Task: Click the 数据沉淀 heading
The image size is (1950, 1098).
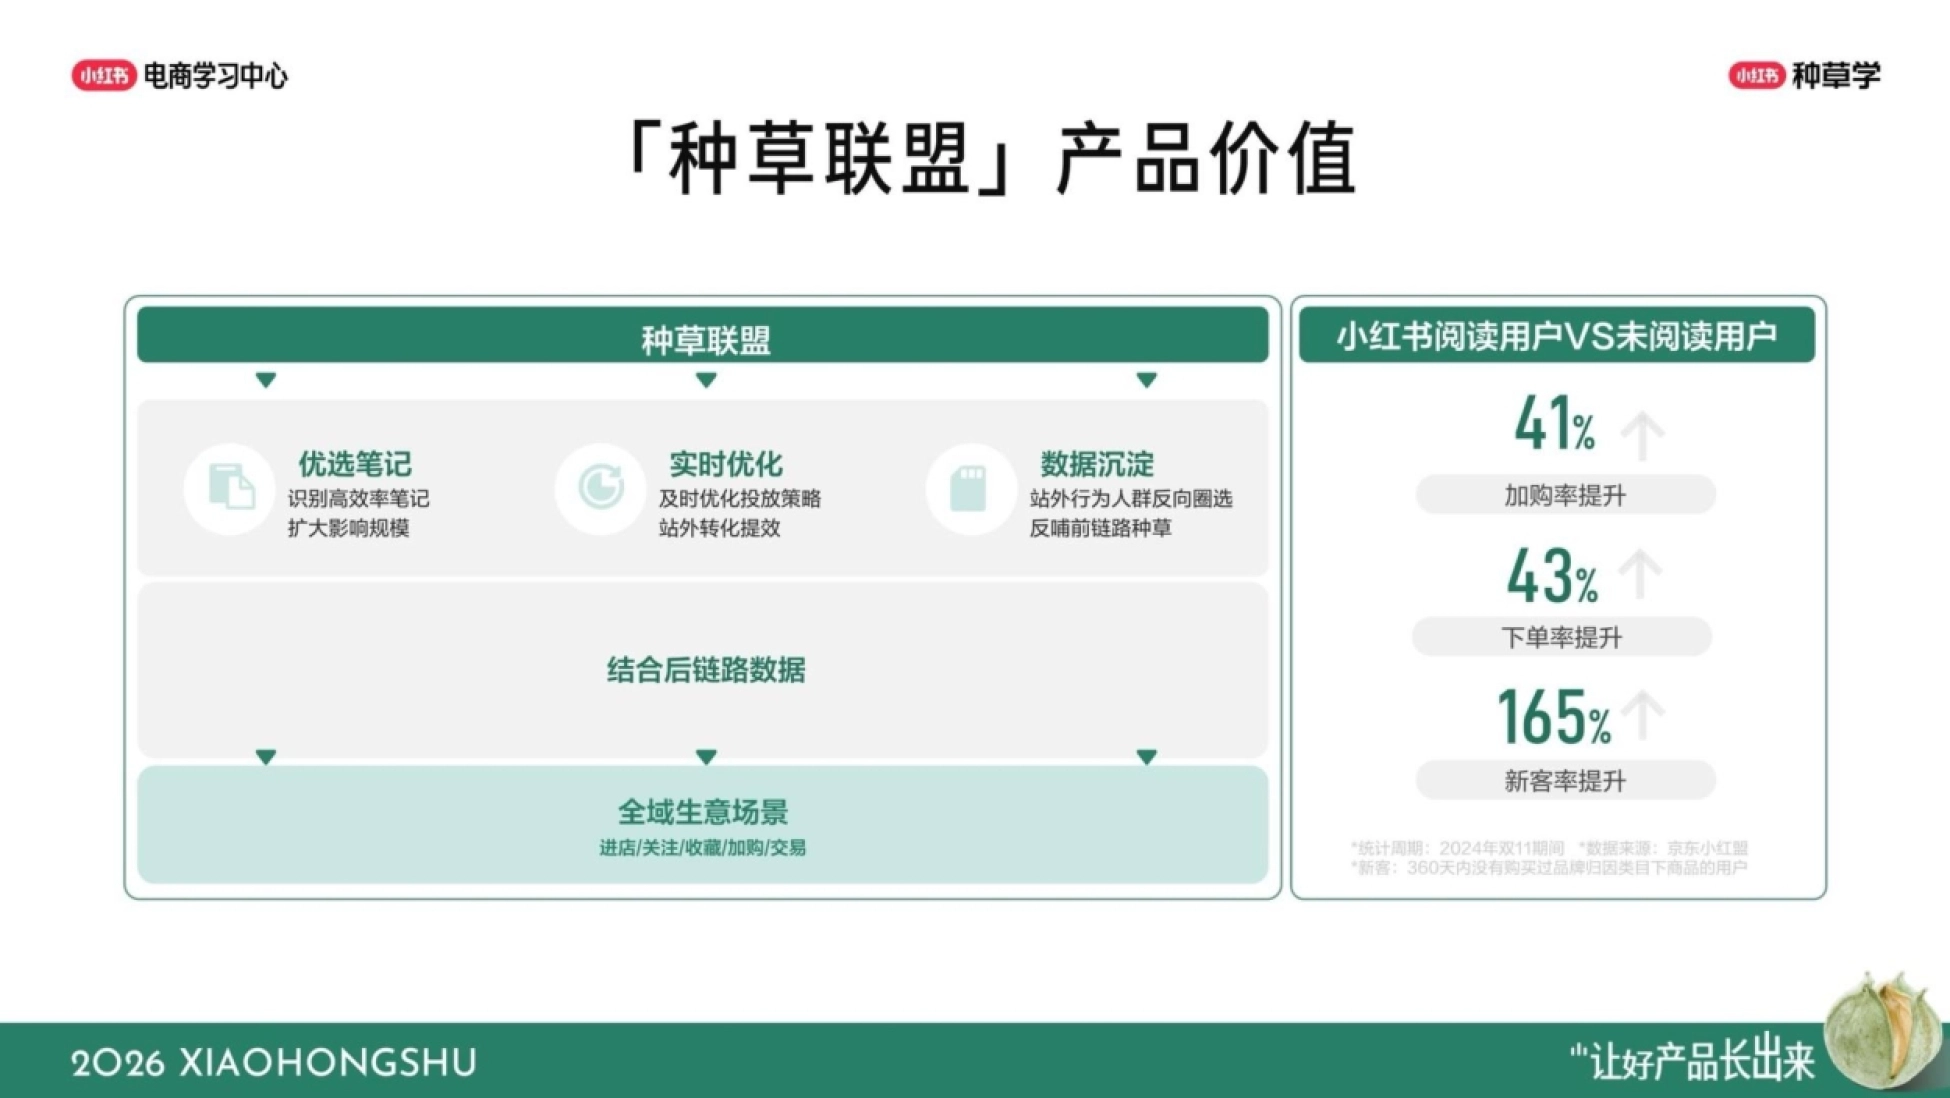Action: click(x=1097, y=464)
